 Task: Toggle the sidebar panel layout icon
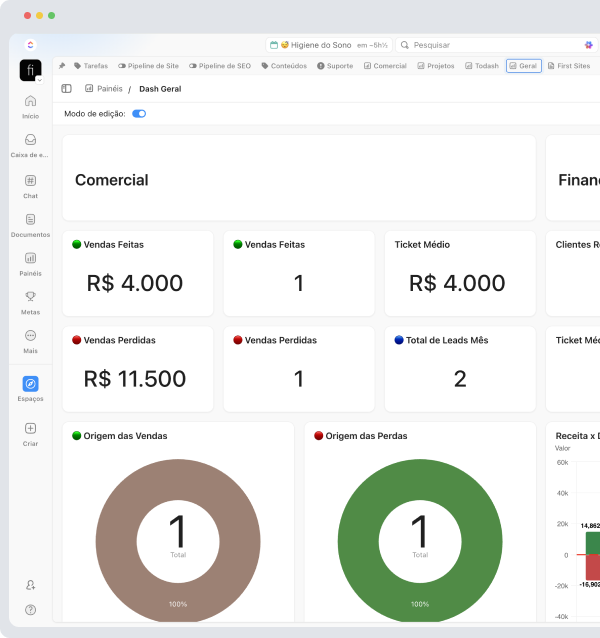coord(67,89)
